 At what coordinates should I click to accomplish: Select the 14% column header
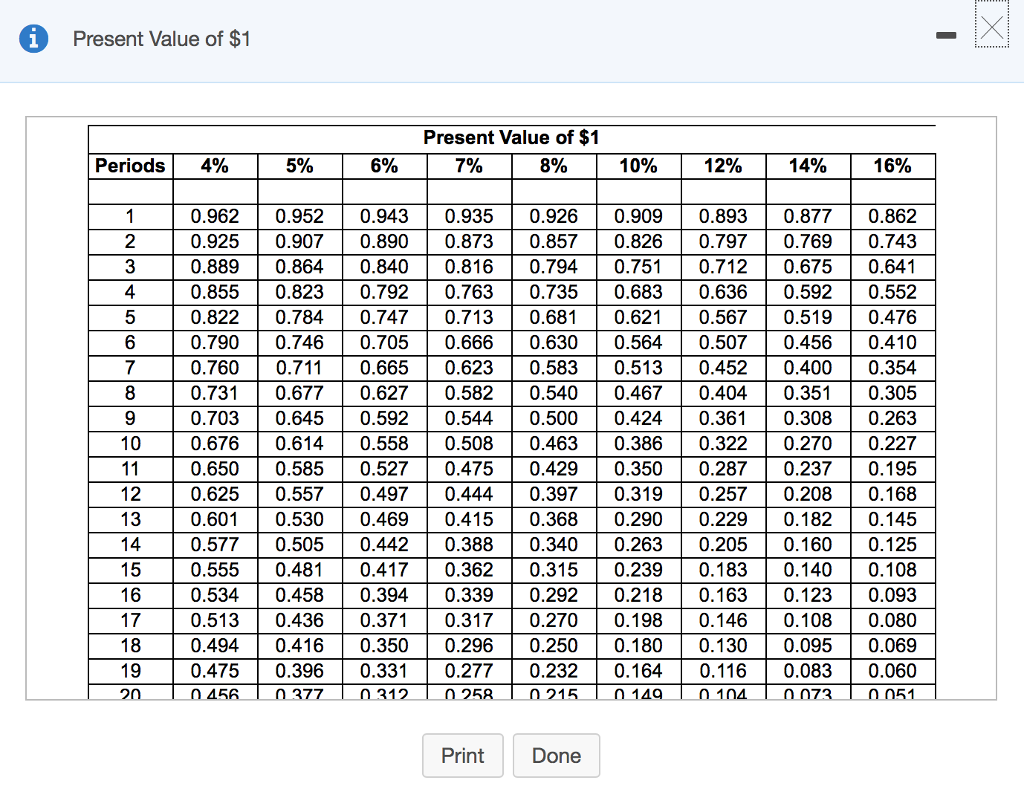[808, 166]
